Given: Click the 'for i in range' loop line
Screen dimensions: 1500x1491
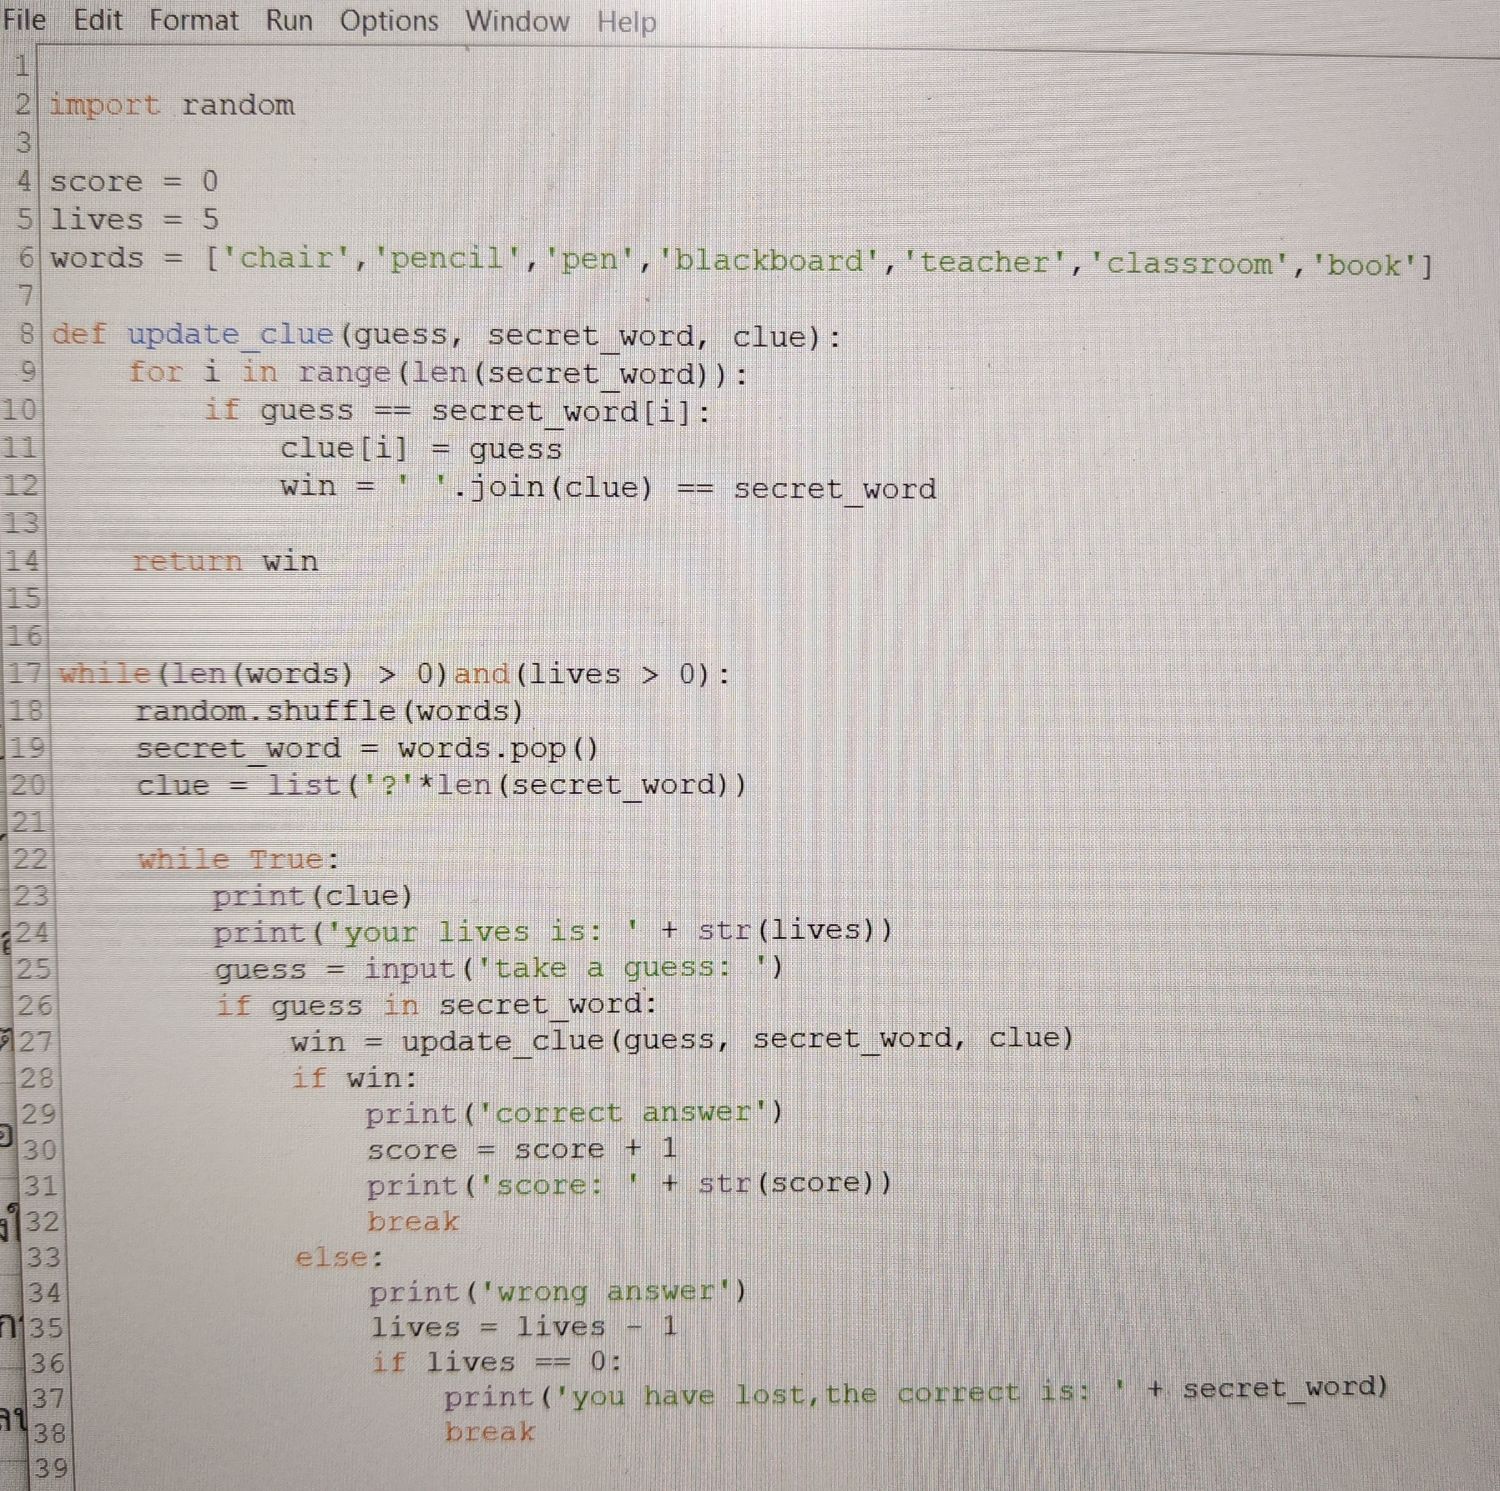Looking at the screenshot, I should (438, 373).
